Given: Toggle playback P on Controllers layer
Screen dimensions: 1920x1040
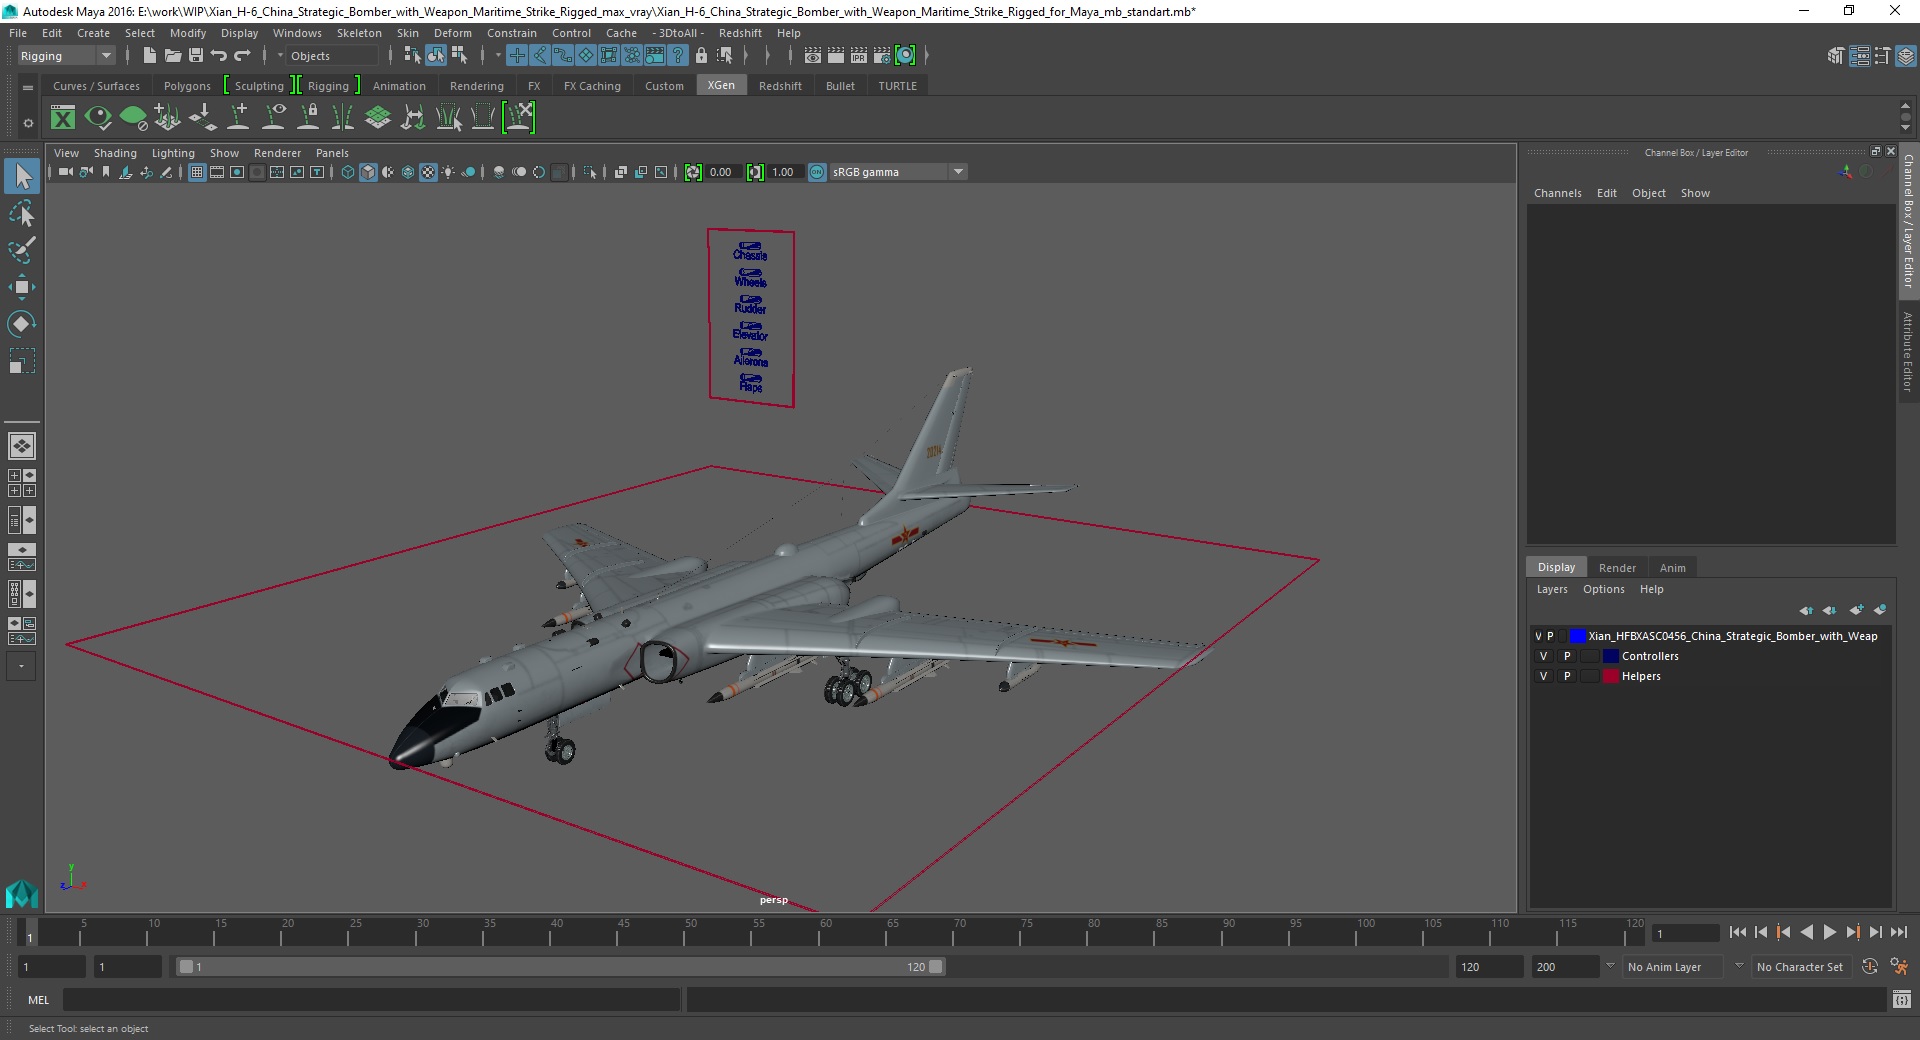Looking at the screenshot, I should 1567,656.
